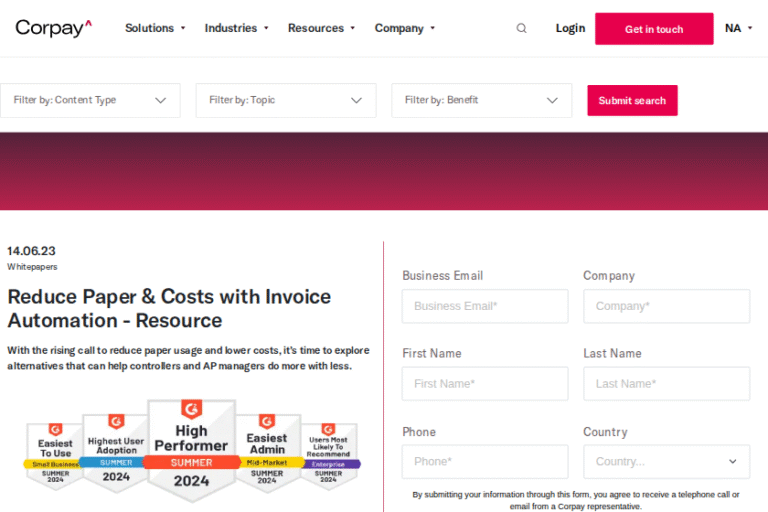Open the Industries menu

[x=236, y=28]
